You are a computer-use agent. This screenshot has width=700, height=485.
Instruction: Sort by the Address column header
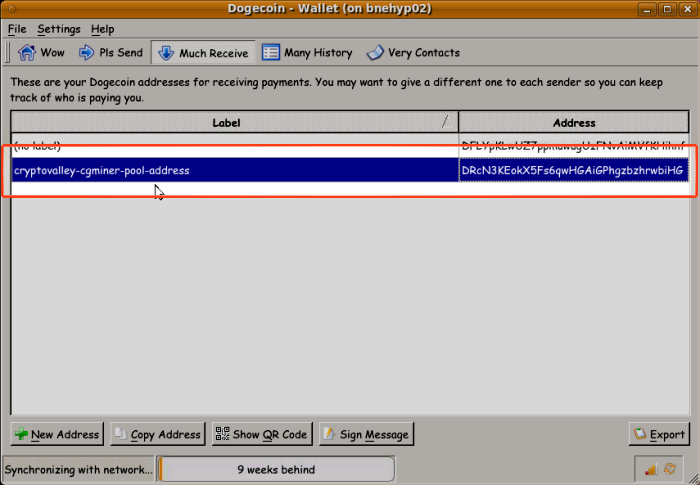(574, 122)
